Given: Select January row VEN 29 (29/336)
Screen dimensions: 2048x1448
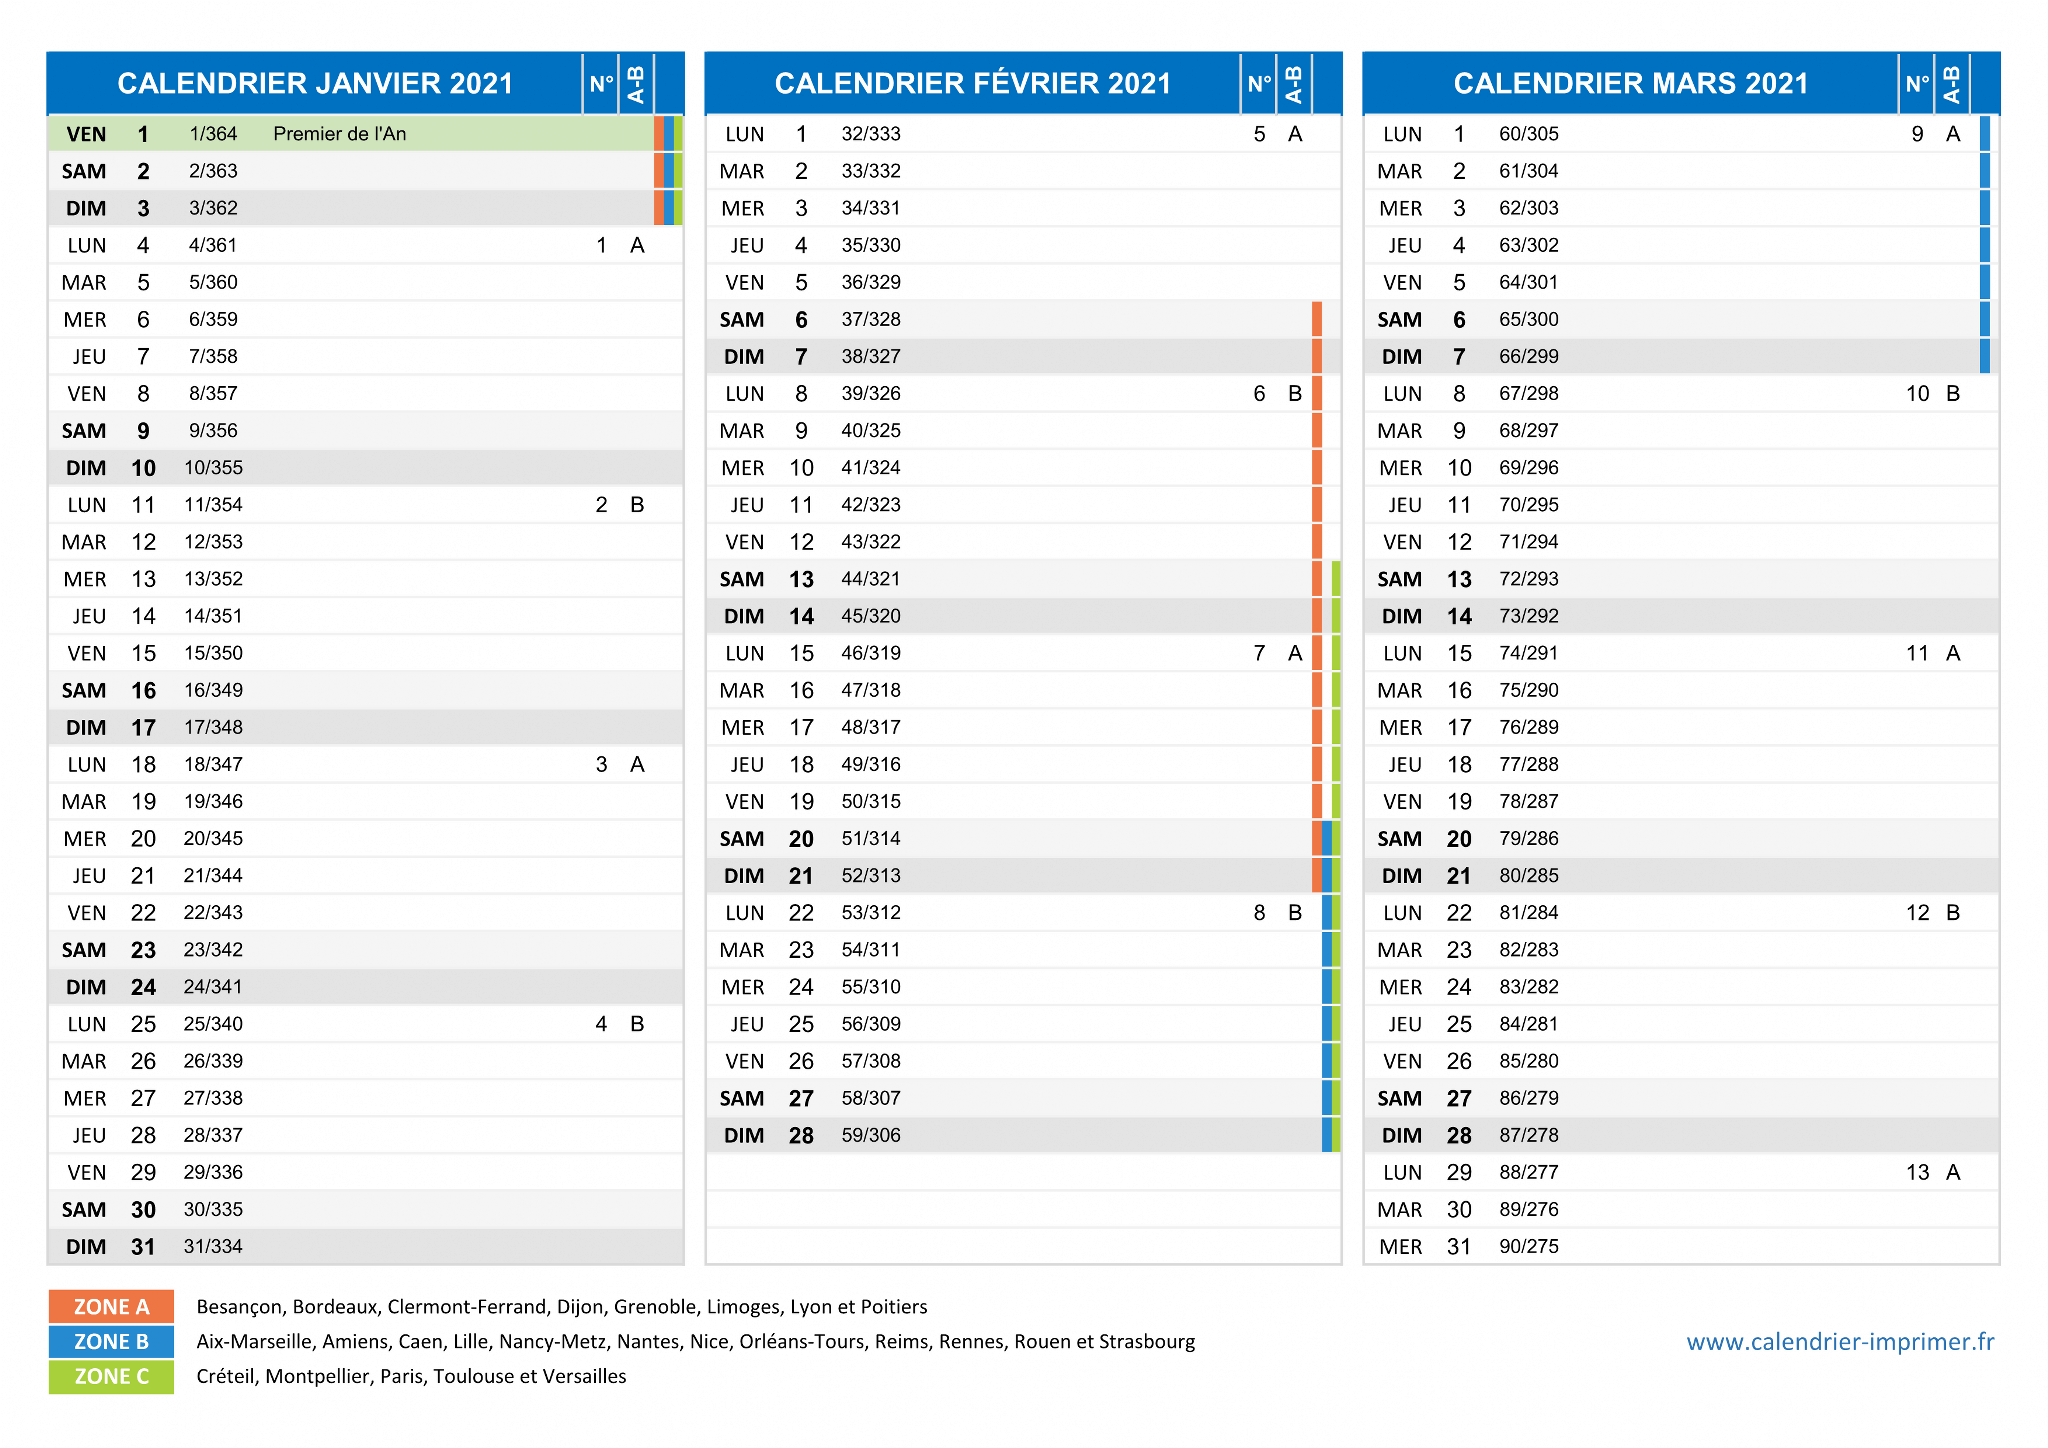Looking at the screenshot, I should [366, 1172].
